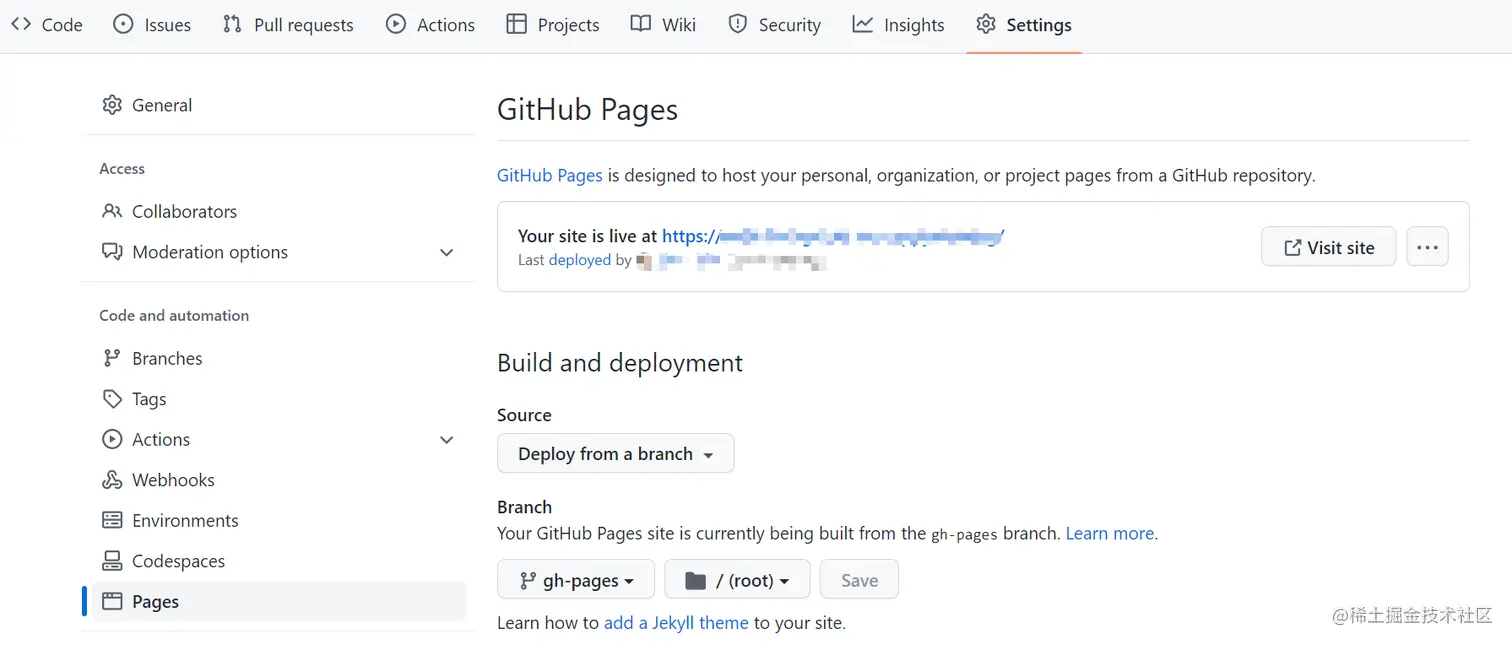Open Branches settings page

pyautogui.click(x=278, y=358)
